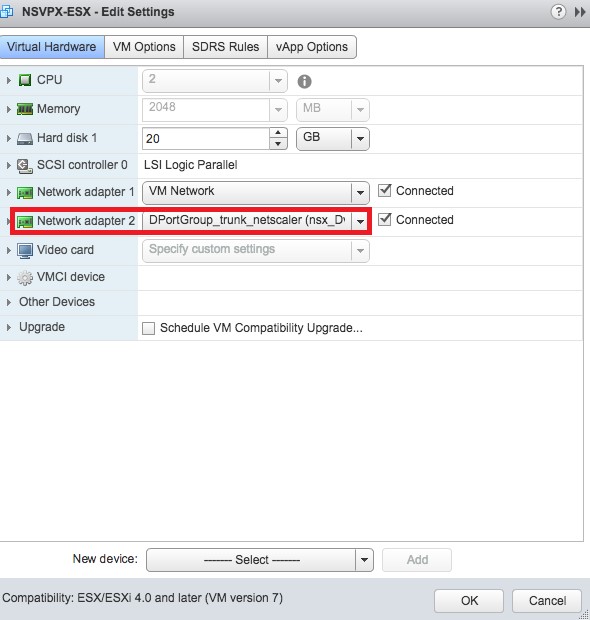Click the double-arrow collapse icon in title bar
The width and height of the screenshot is (590, 620).
580,12
